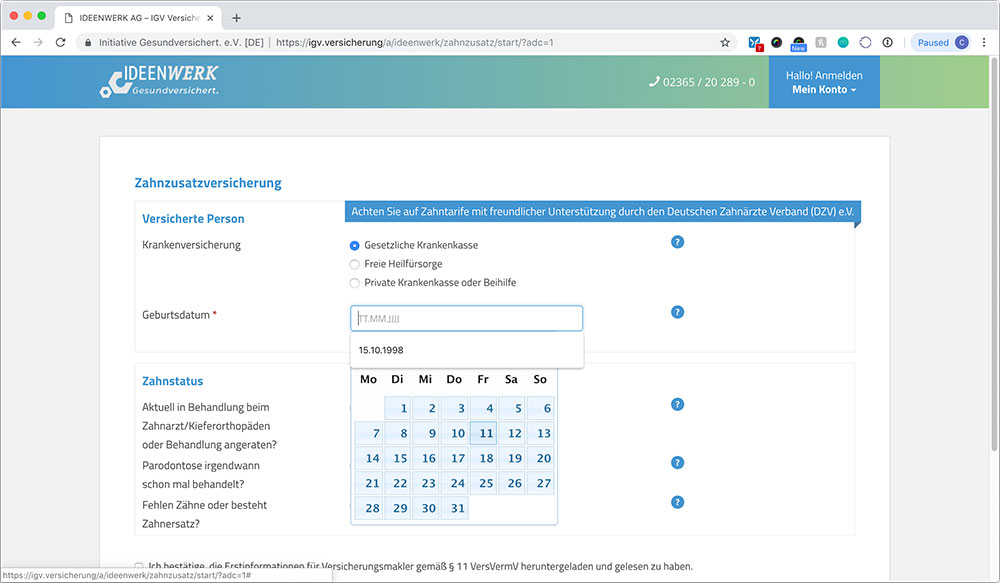Click the Versicherte Person section title
1000x583 pixels.
coord(193,219)
